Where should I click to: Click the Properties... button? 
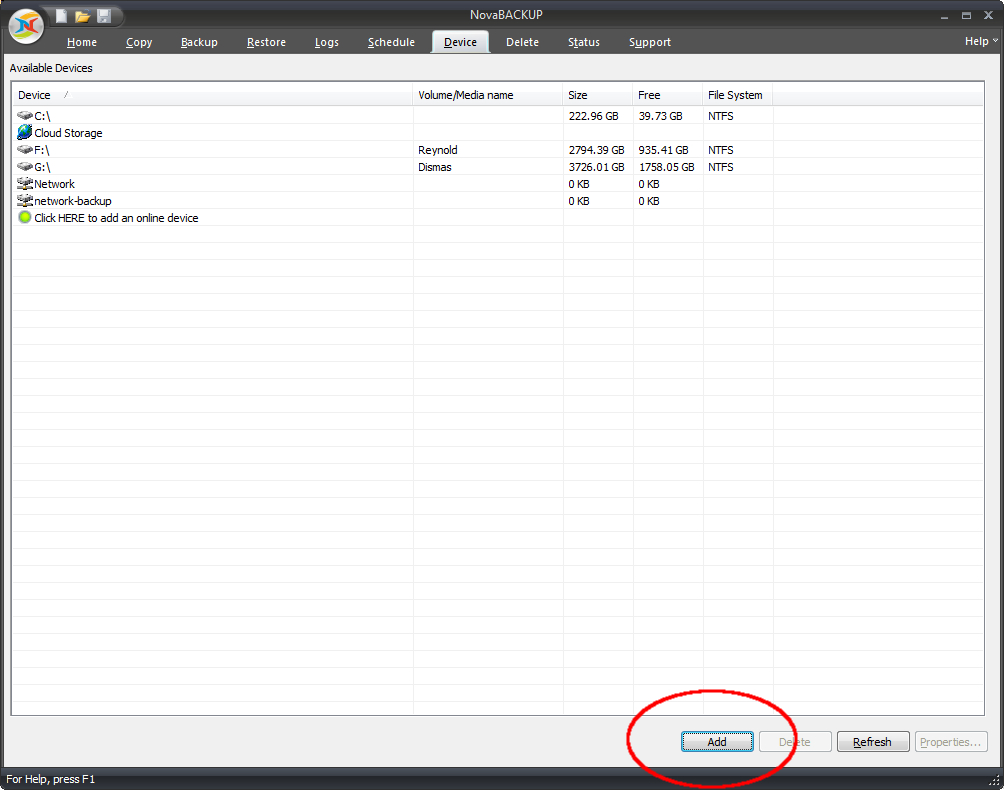pos(951,742)
